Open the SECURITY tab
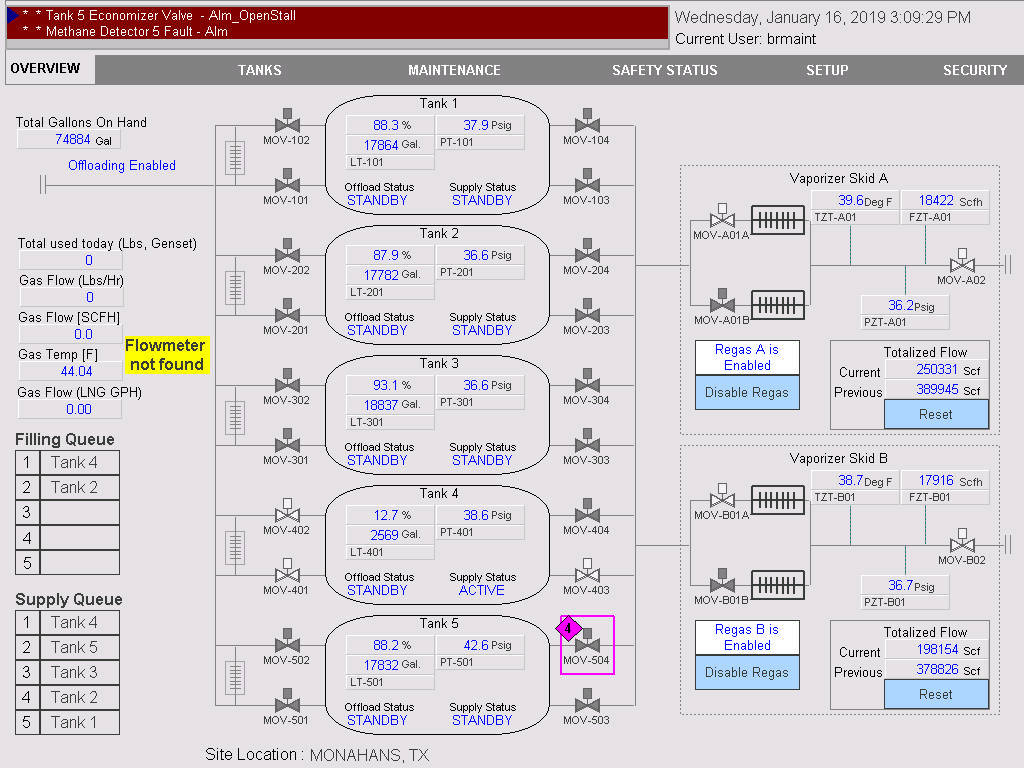1024x768 pixels. point(974,70)
